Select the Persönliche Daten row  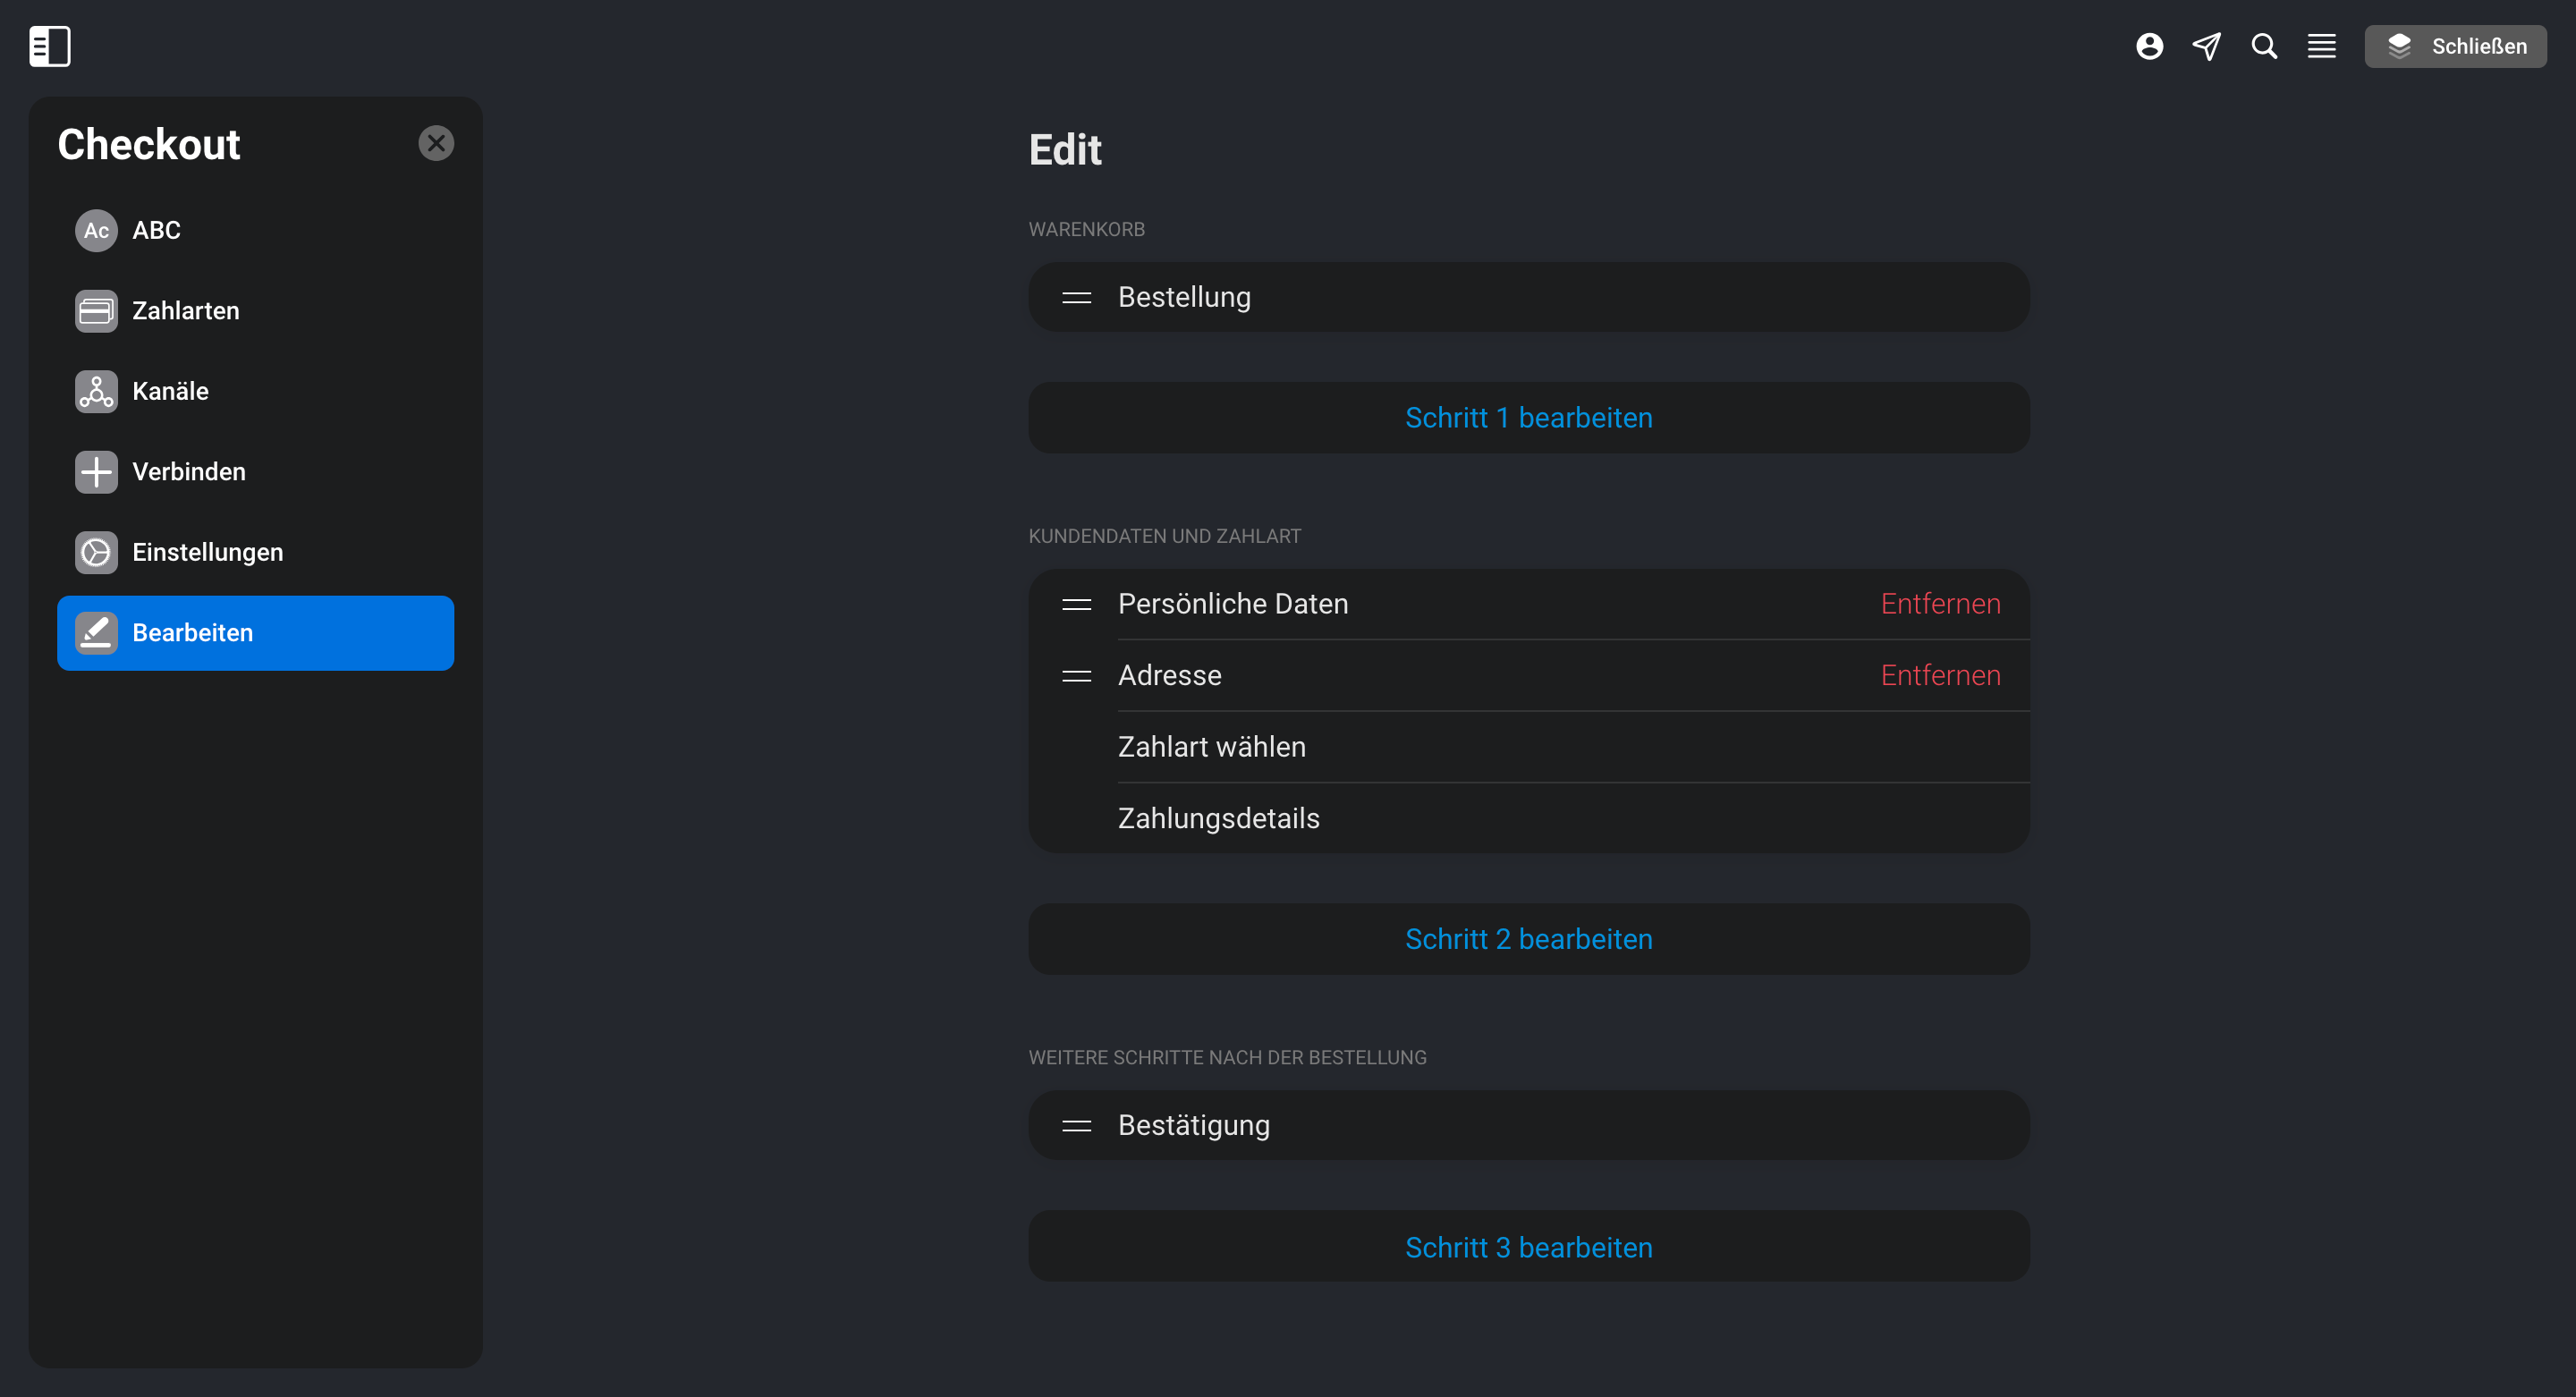point(1528,604)
